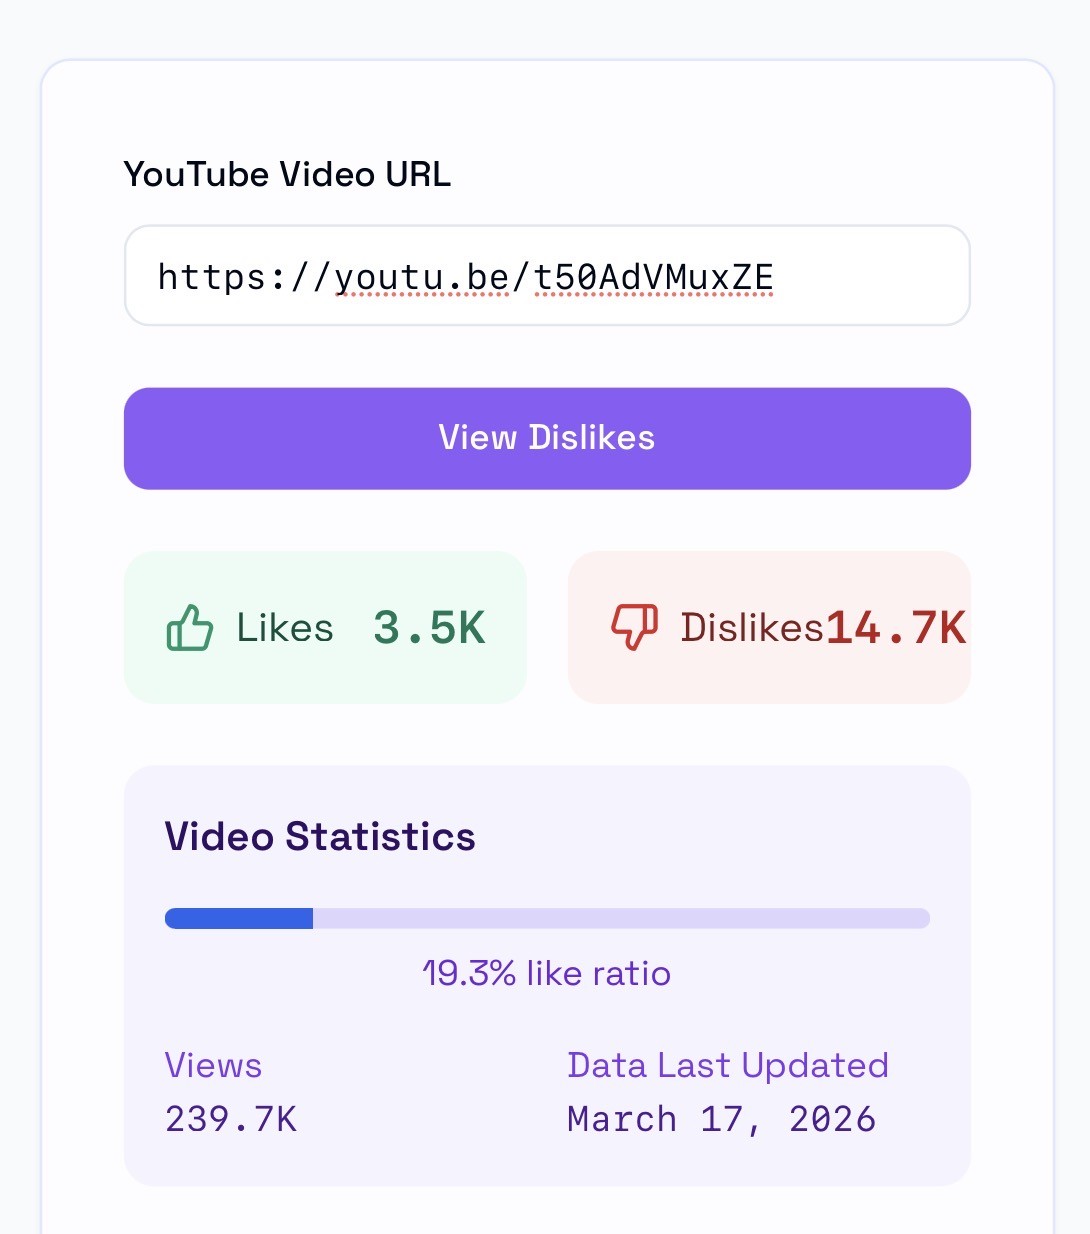1090x1234 pixels.
Task: Click the Video Statistics heading
Action: coord(320,837)
